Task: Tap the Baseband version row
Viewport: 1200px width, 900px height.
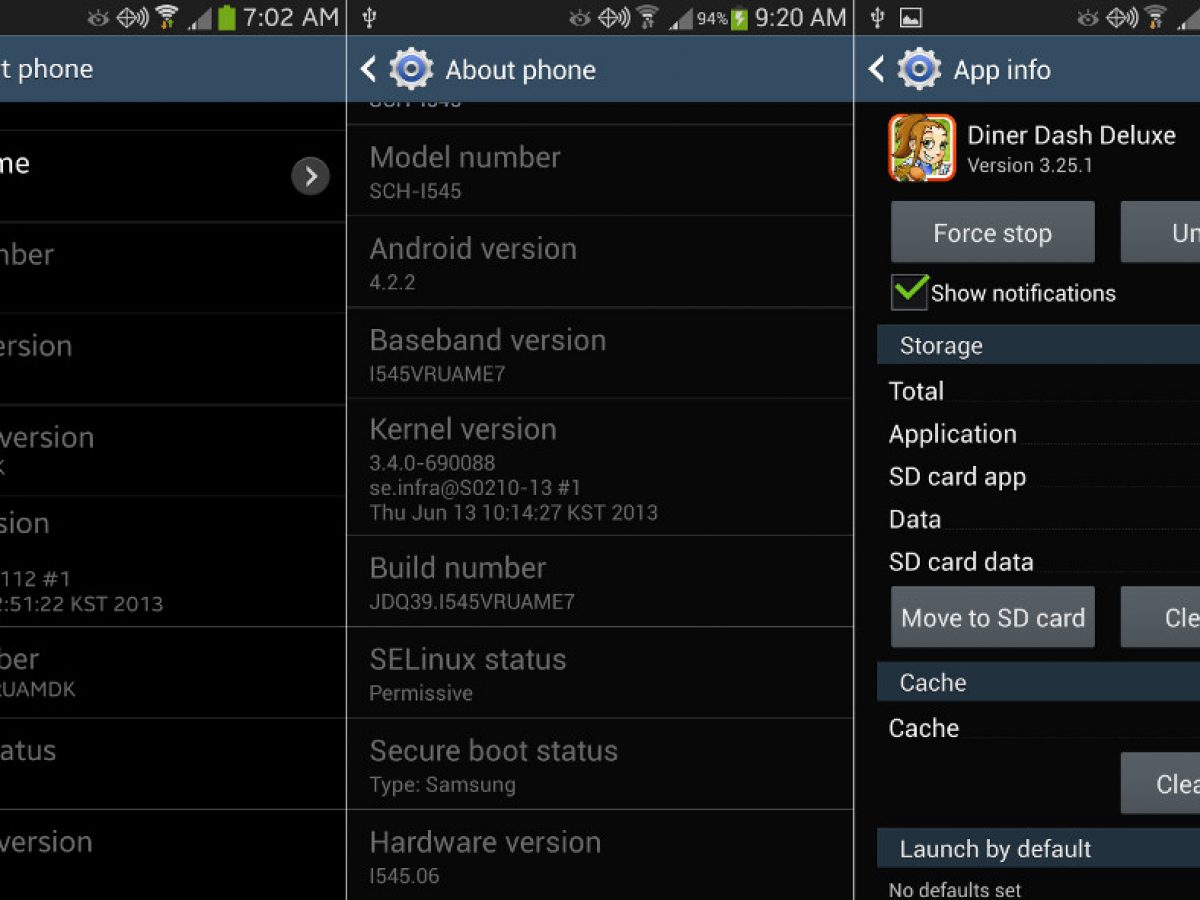Action: click(600, 353)
